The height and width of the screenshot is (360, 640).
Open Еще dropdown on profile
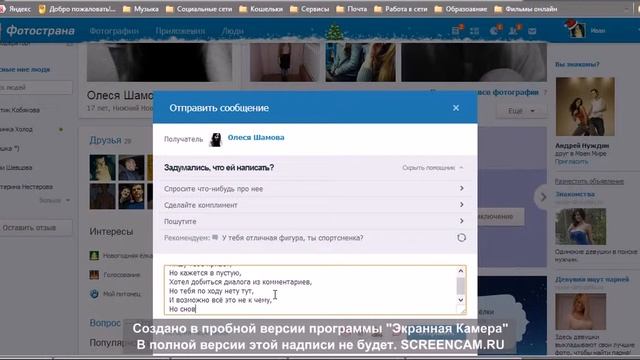(x=521, y=111)
